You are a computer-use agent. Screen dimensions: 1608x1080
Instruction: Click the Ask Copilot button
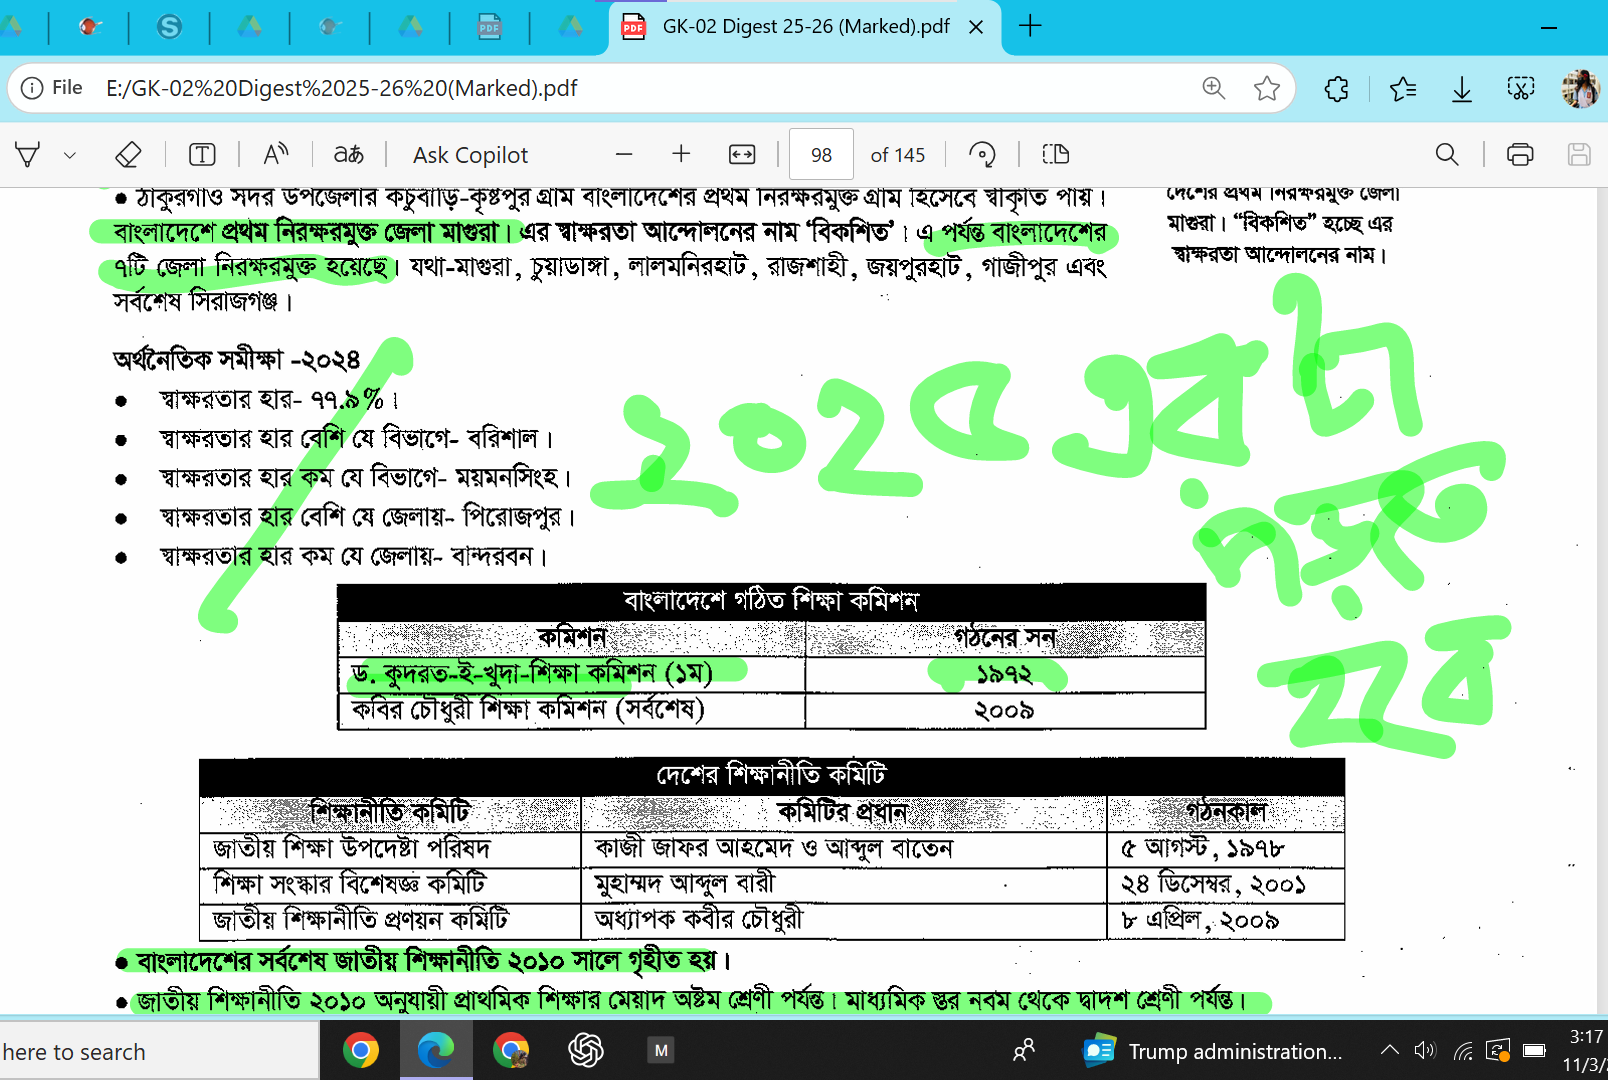(470, 155)
